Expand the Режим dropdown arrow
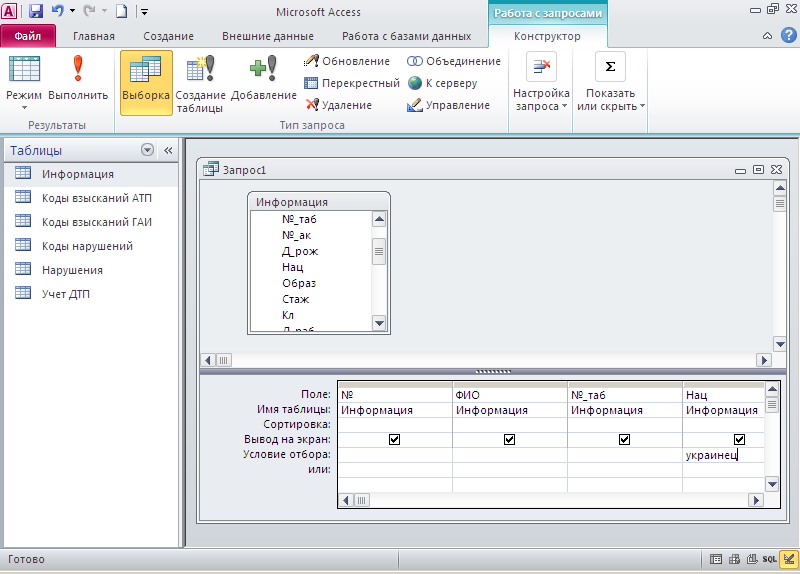 tap(24, 108)
